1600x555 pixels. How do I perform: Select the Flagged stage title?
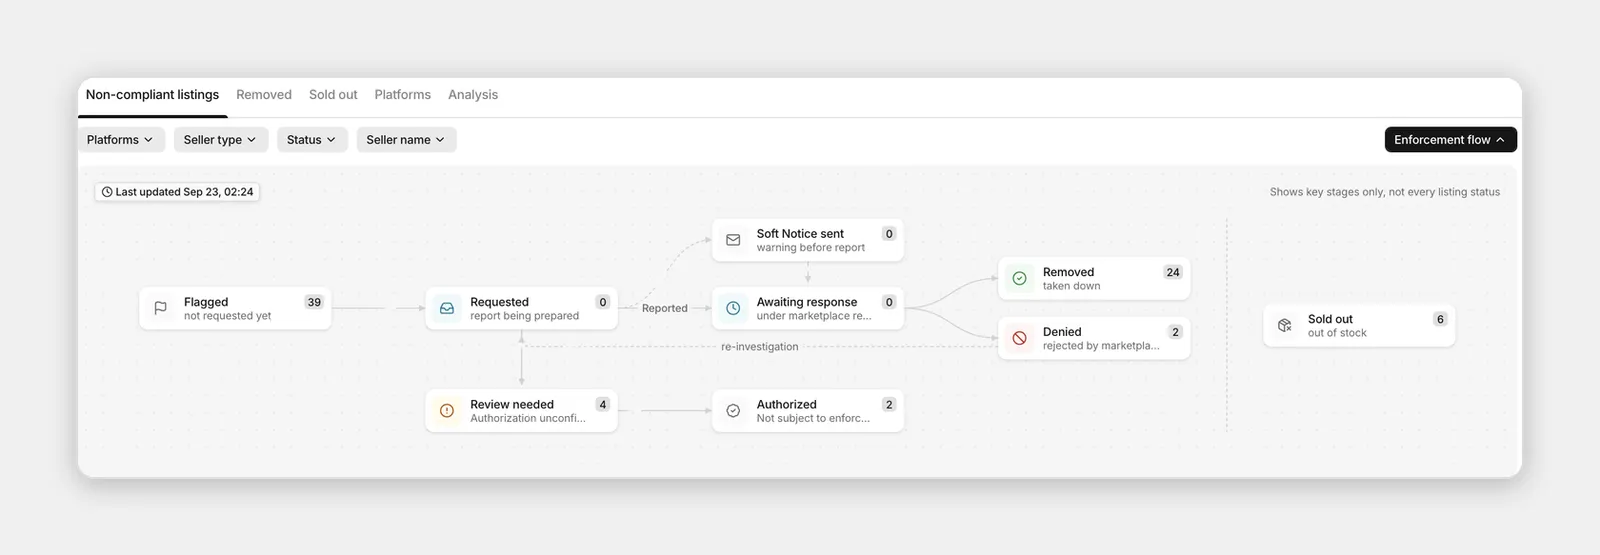(x=206, y=302)
